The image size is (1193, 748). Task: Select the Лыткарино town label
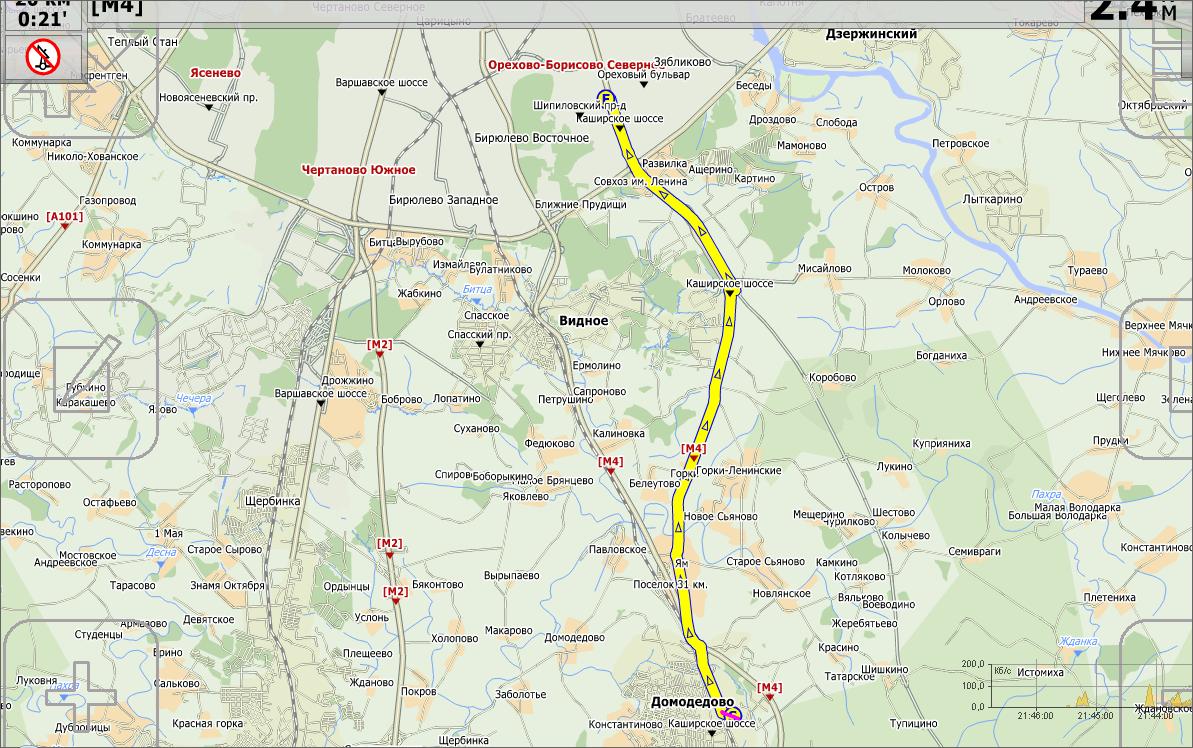(x=992, y=199)
